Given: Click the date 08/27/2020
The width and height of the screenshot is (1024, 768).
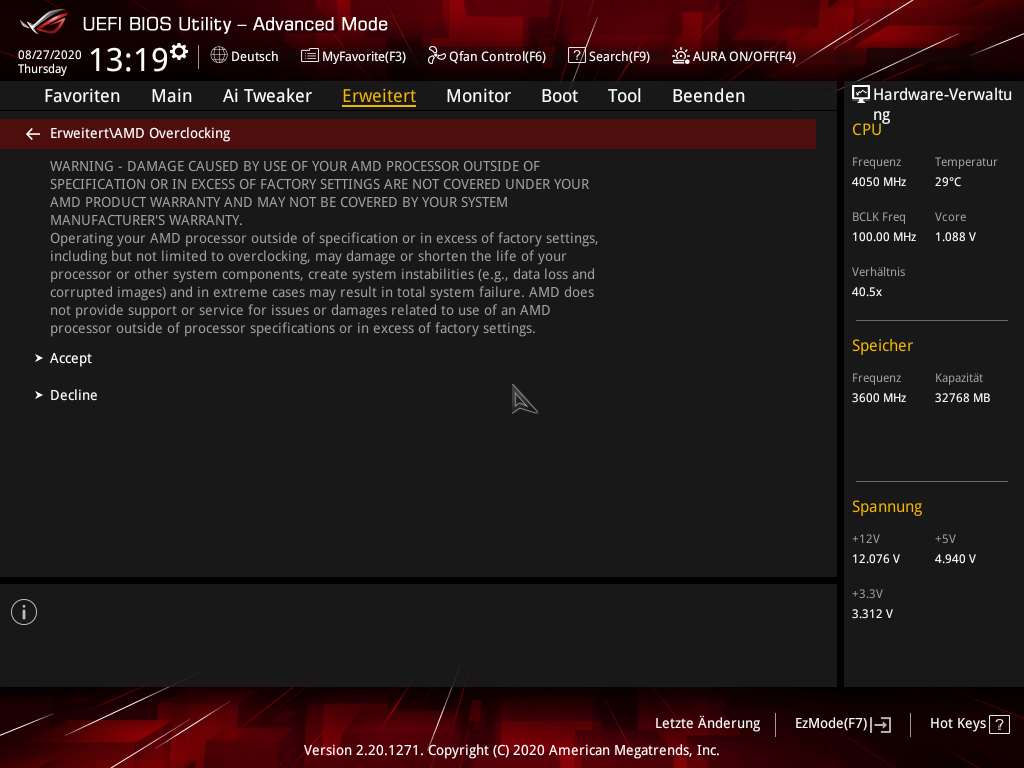Looking at the screenshot, I should coord(50,55).
